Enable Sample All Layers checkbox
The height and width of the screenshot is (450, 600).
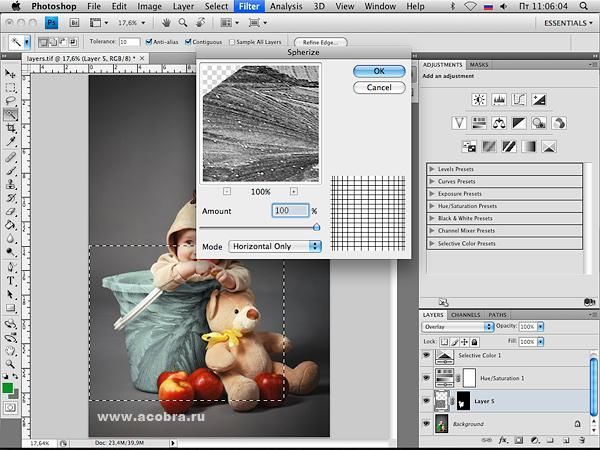pyautogui.click(x=232, y=42)
